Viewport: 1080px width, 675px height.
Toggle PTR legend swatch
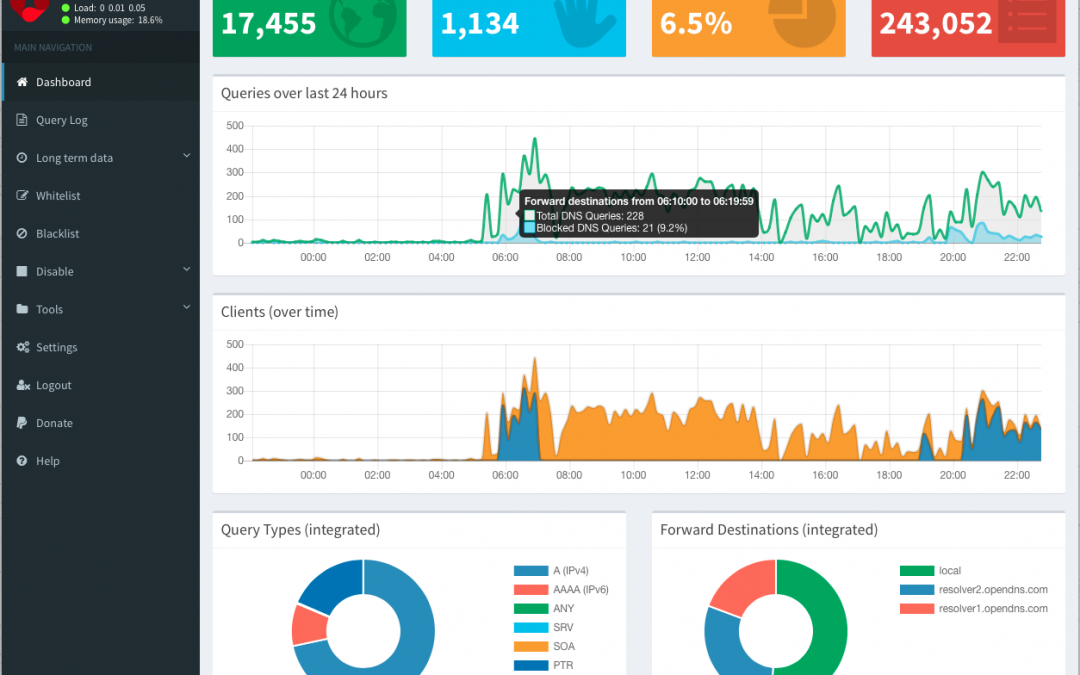tap(530, 665)
